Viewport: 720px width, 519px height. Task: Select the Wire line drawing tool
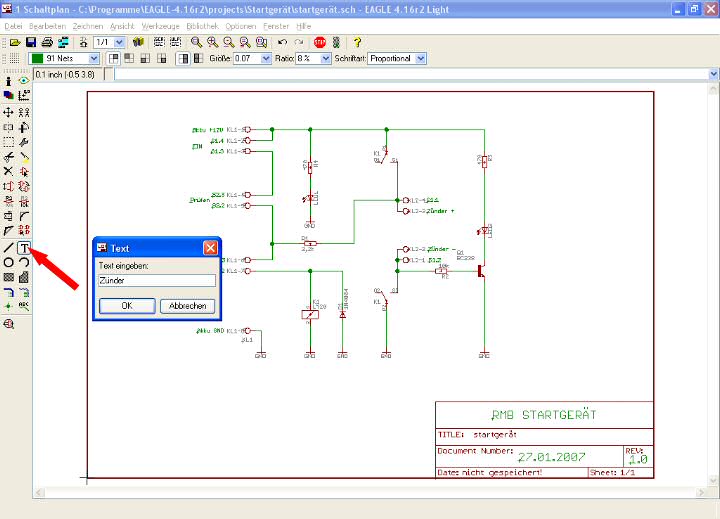[9, 247]
